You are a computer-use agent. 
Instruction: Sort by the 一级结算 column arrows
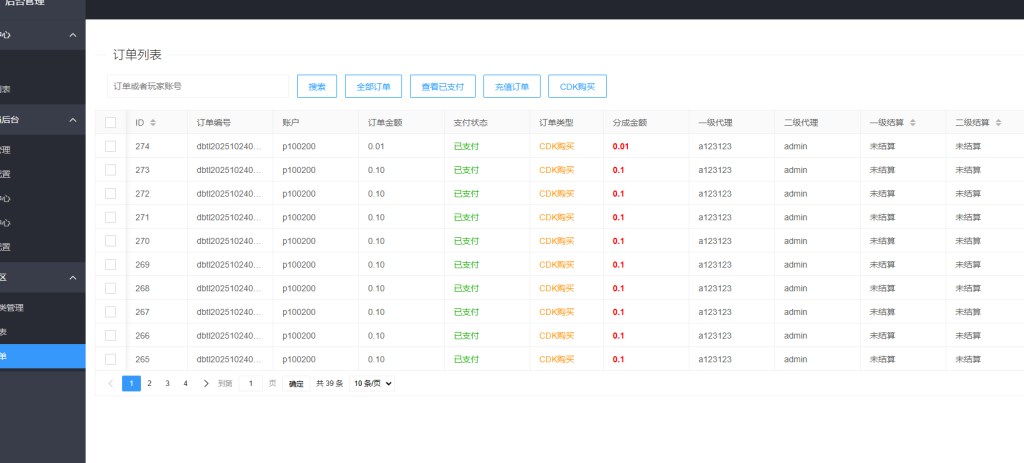pyautogui.click(x=913, y=123)
